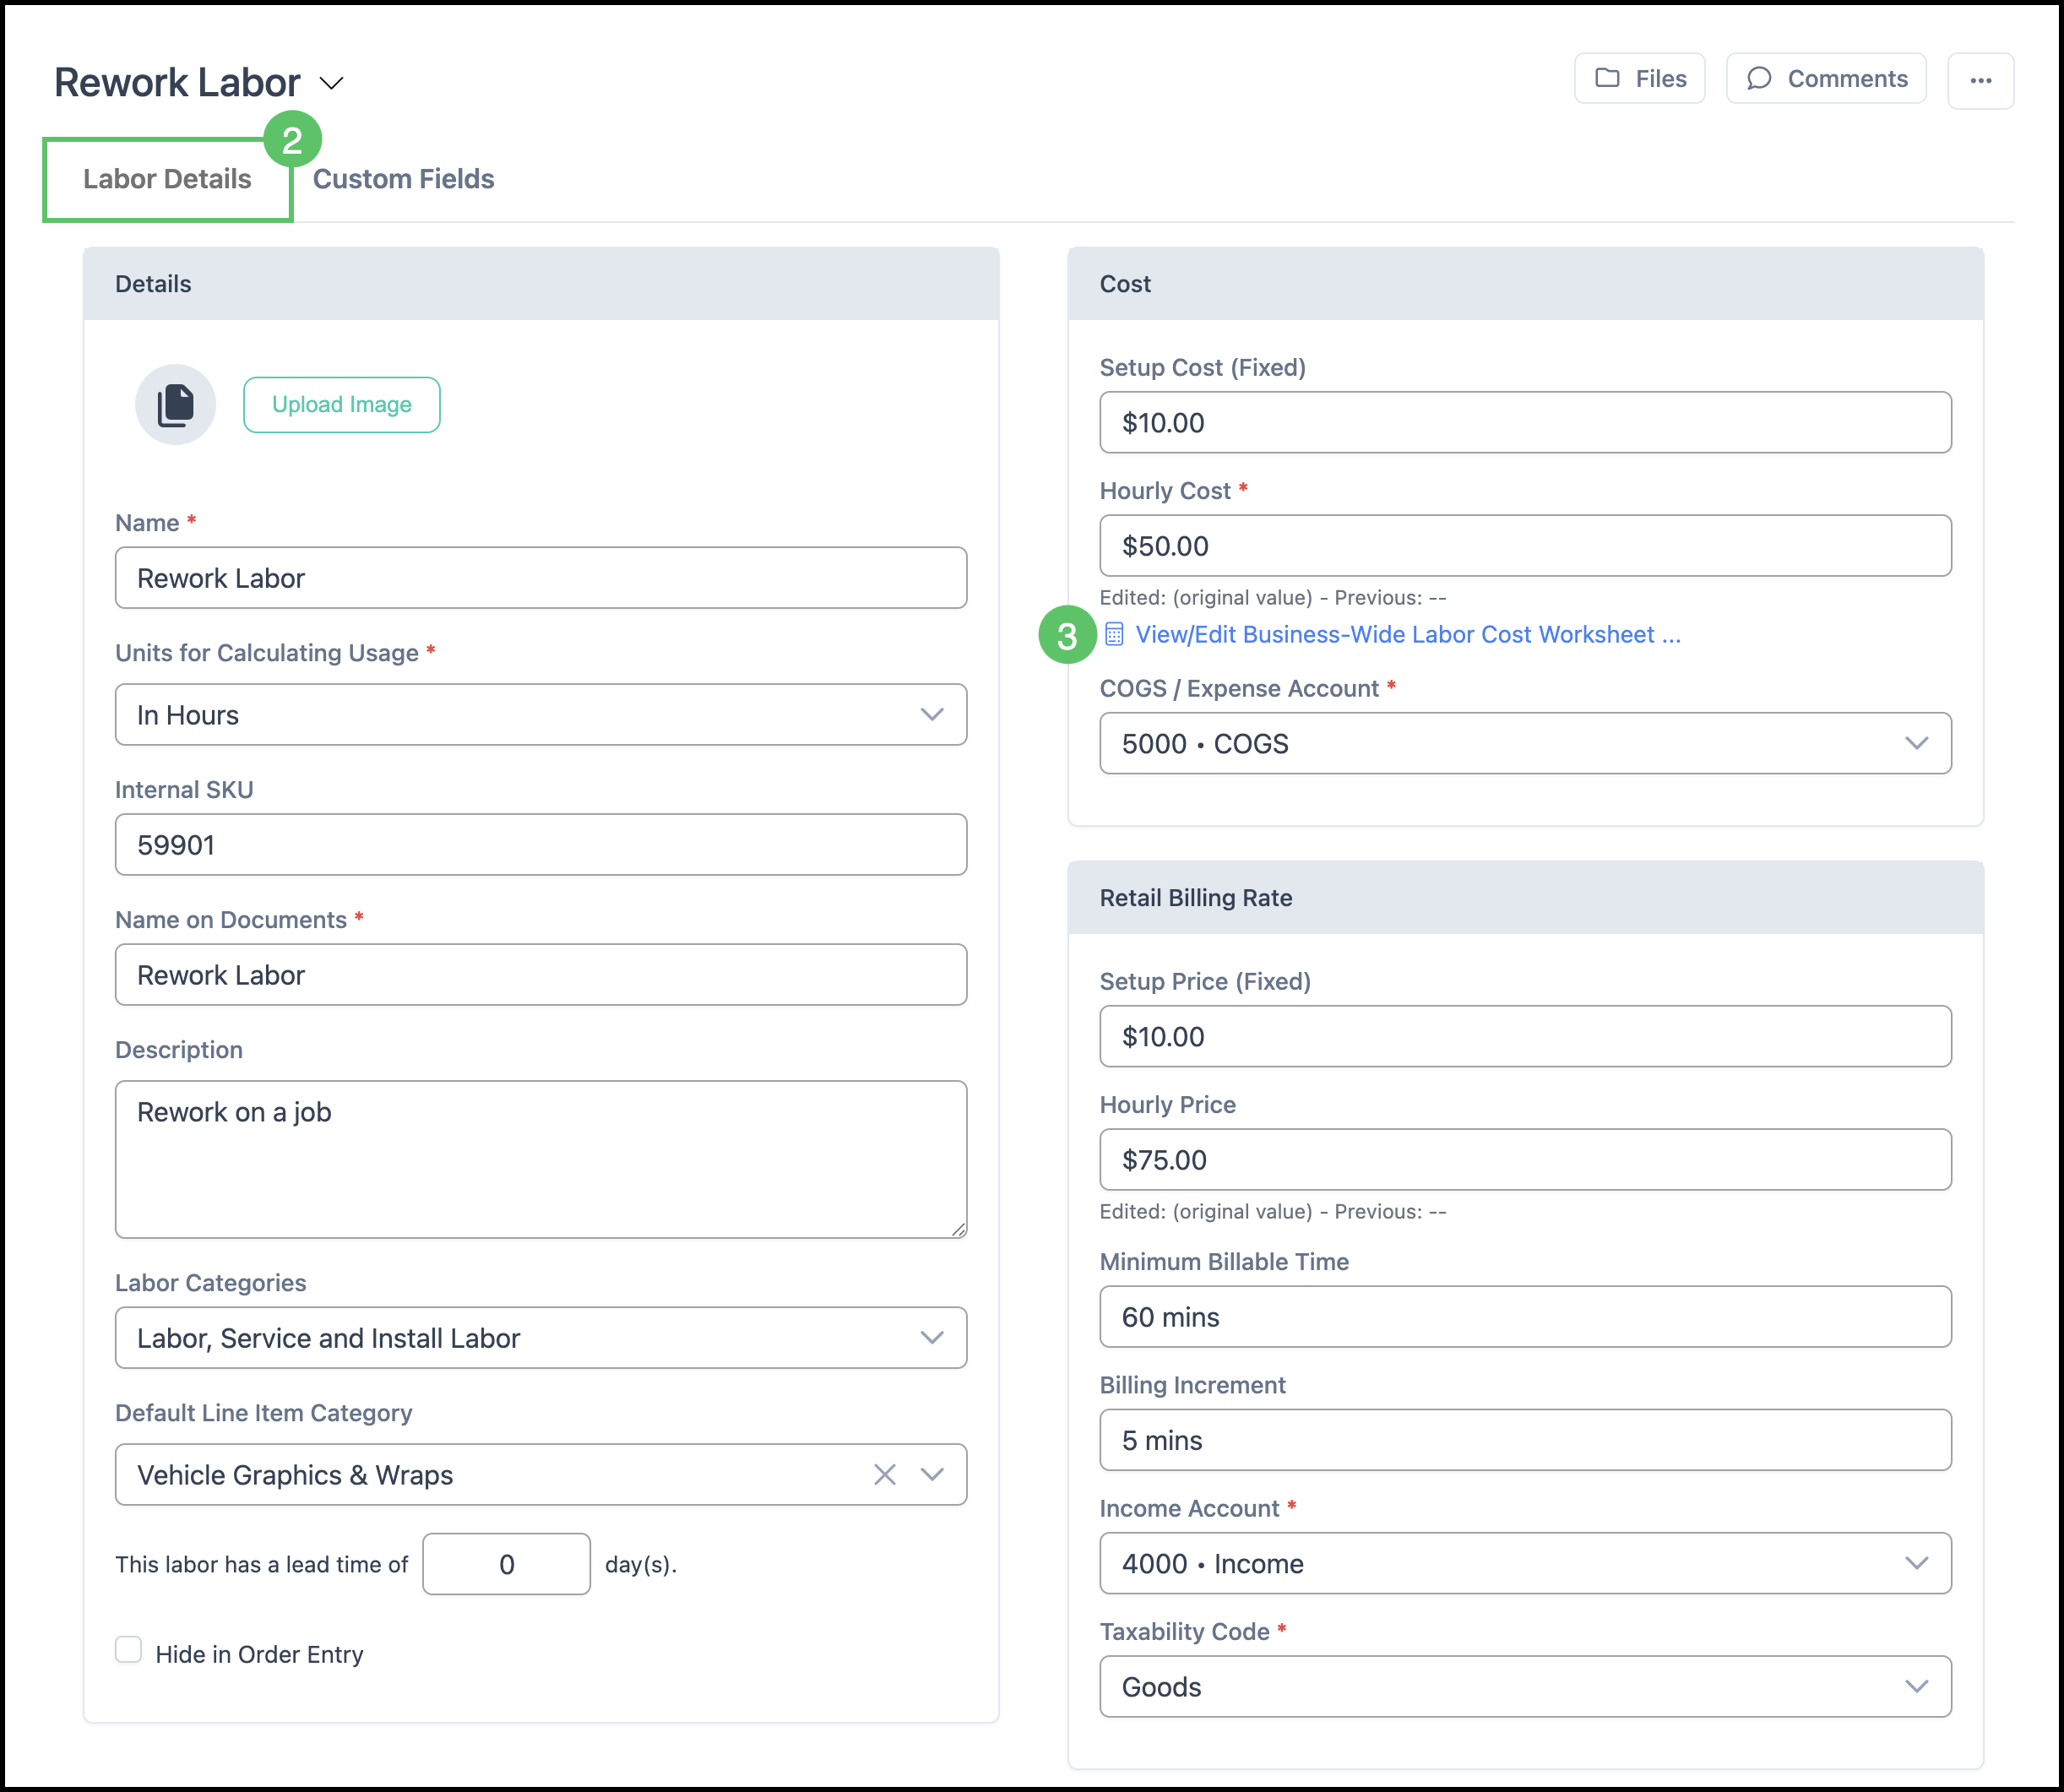The width and height of the screenshot is (2064, 1792).
Task: Expand the Rework Labor title chevron
Action: point(331,83)
